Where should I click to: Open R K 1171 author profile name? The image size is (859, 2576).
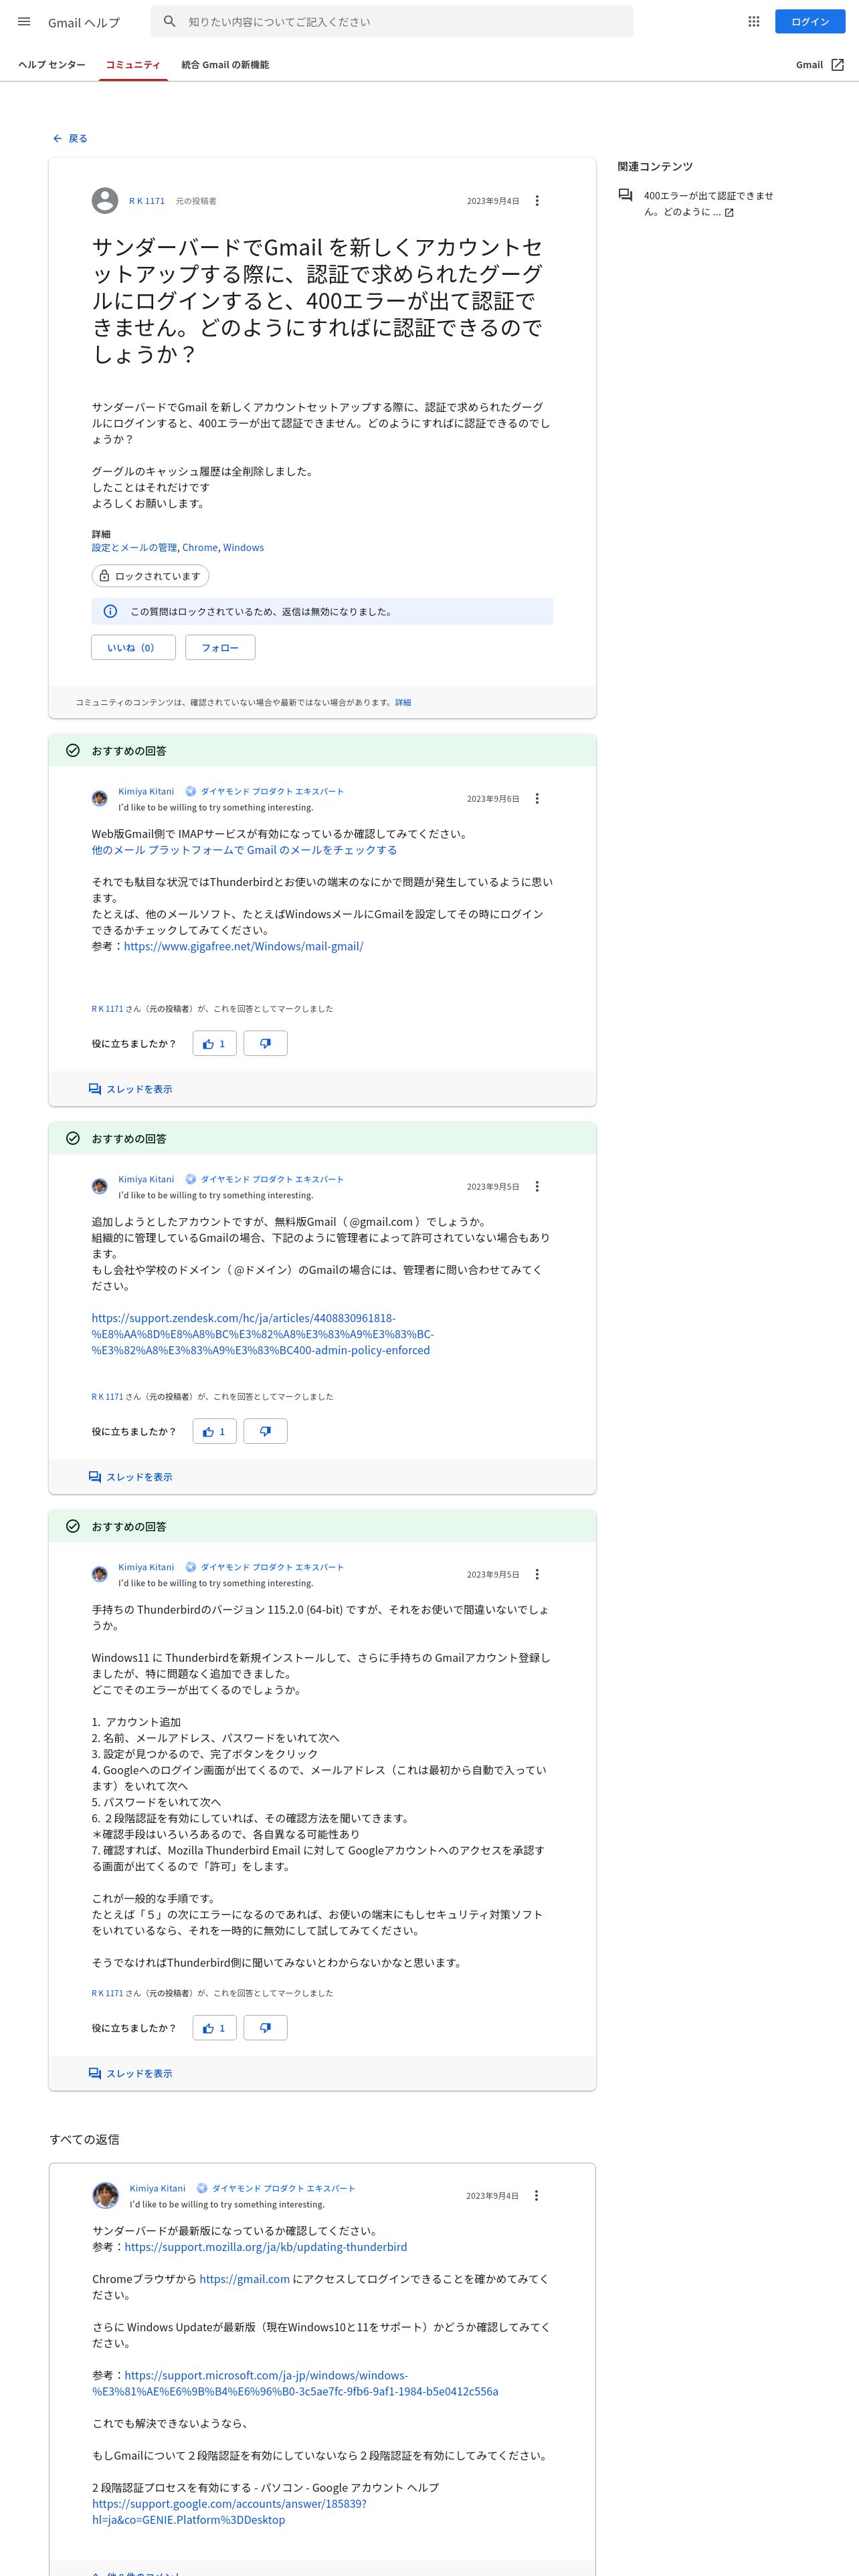point(147,201)
